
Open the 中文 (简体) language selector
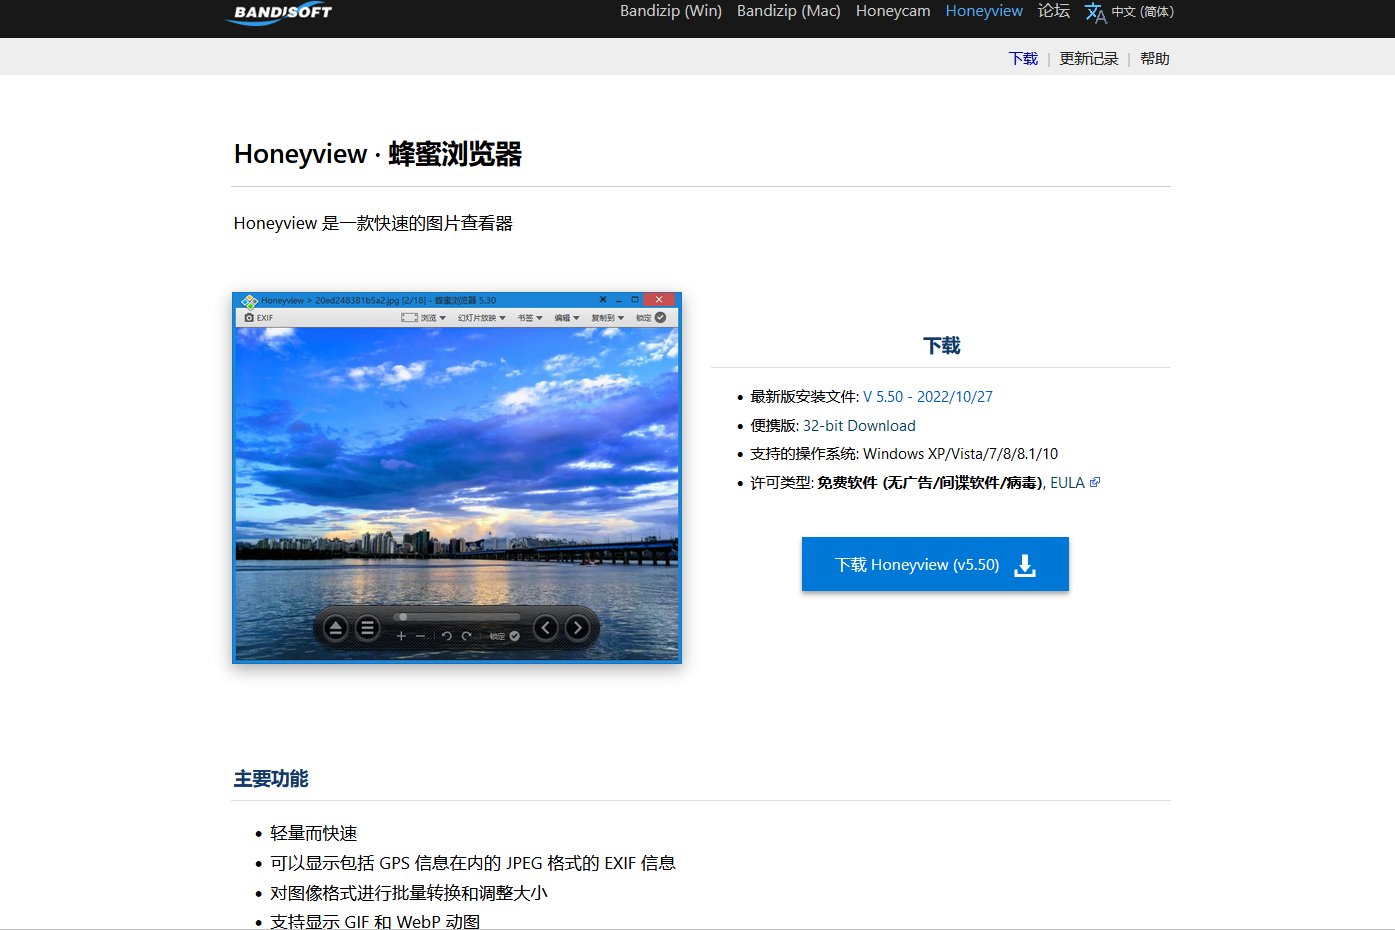[1130, 12]
